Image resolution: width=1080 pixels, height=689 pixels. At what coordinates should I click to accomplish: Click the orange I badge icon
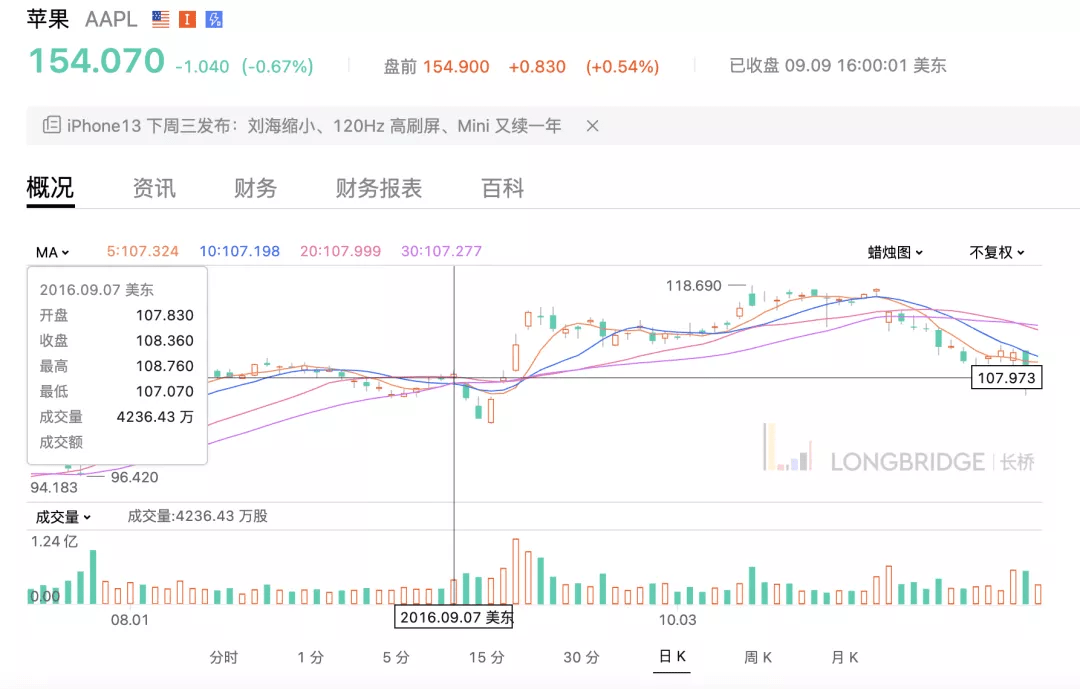187,19
